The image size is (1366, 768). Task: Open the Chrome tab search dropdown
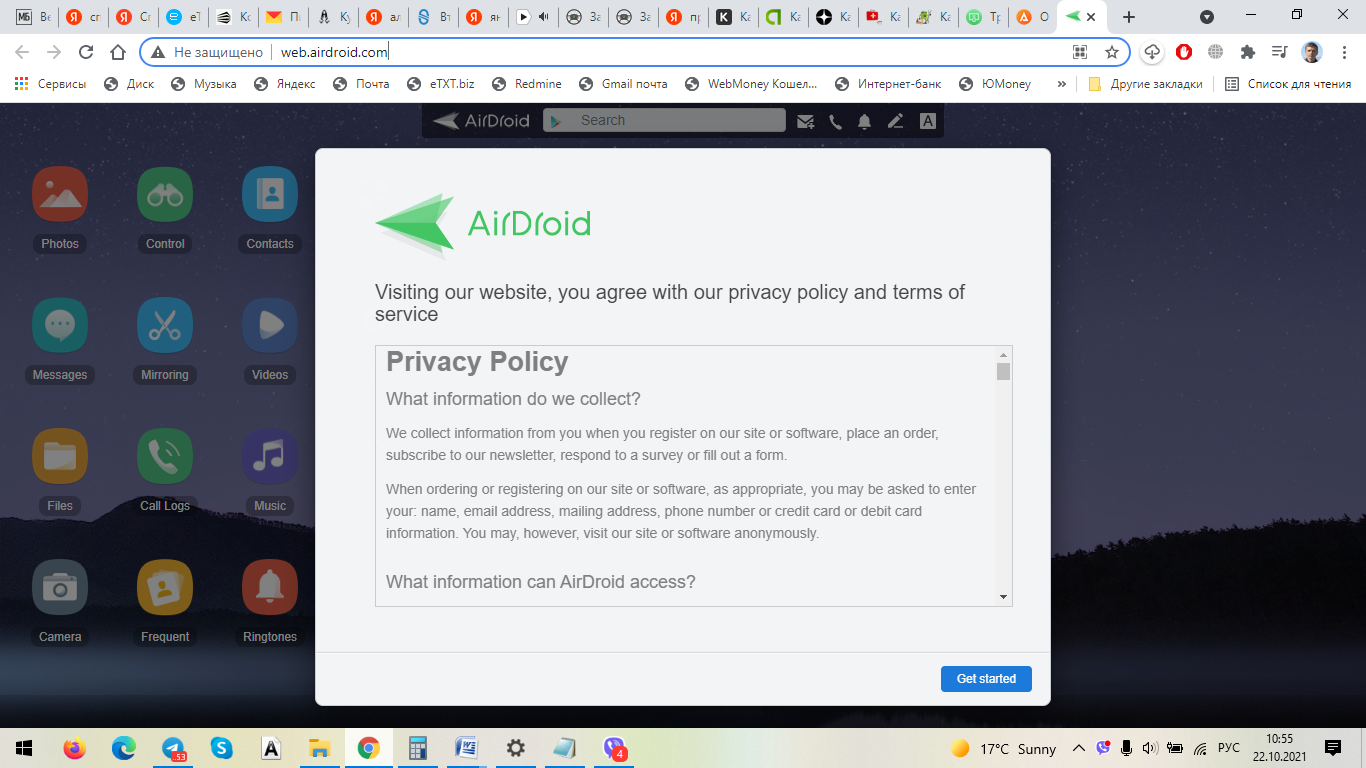click(1207, 17)
